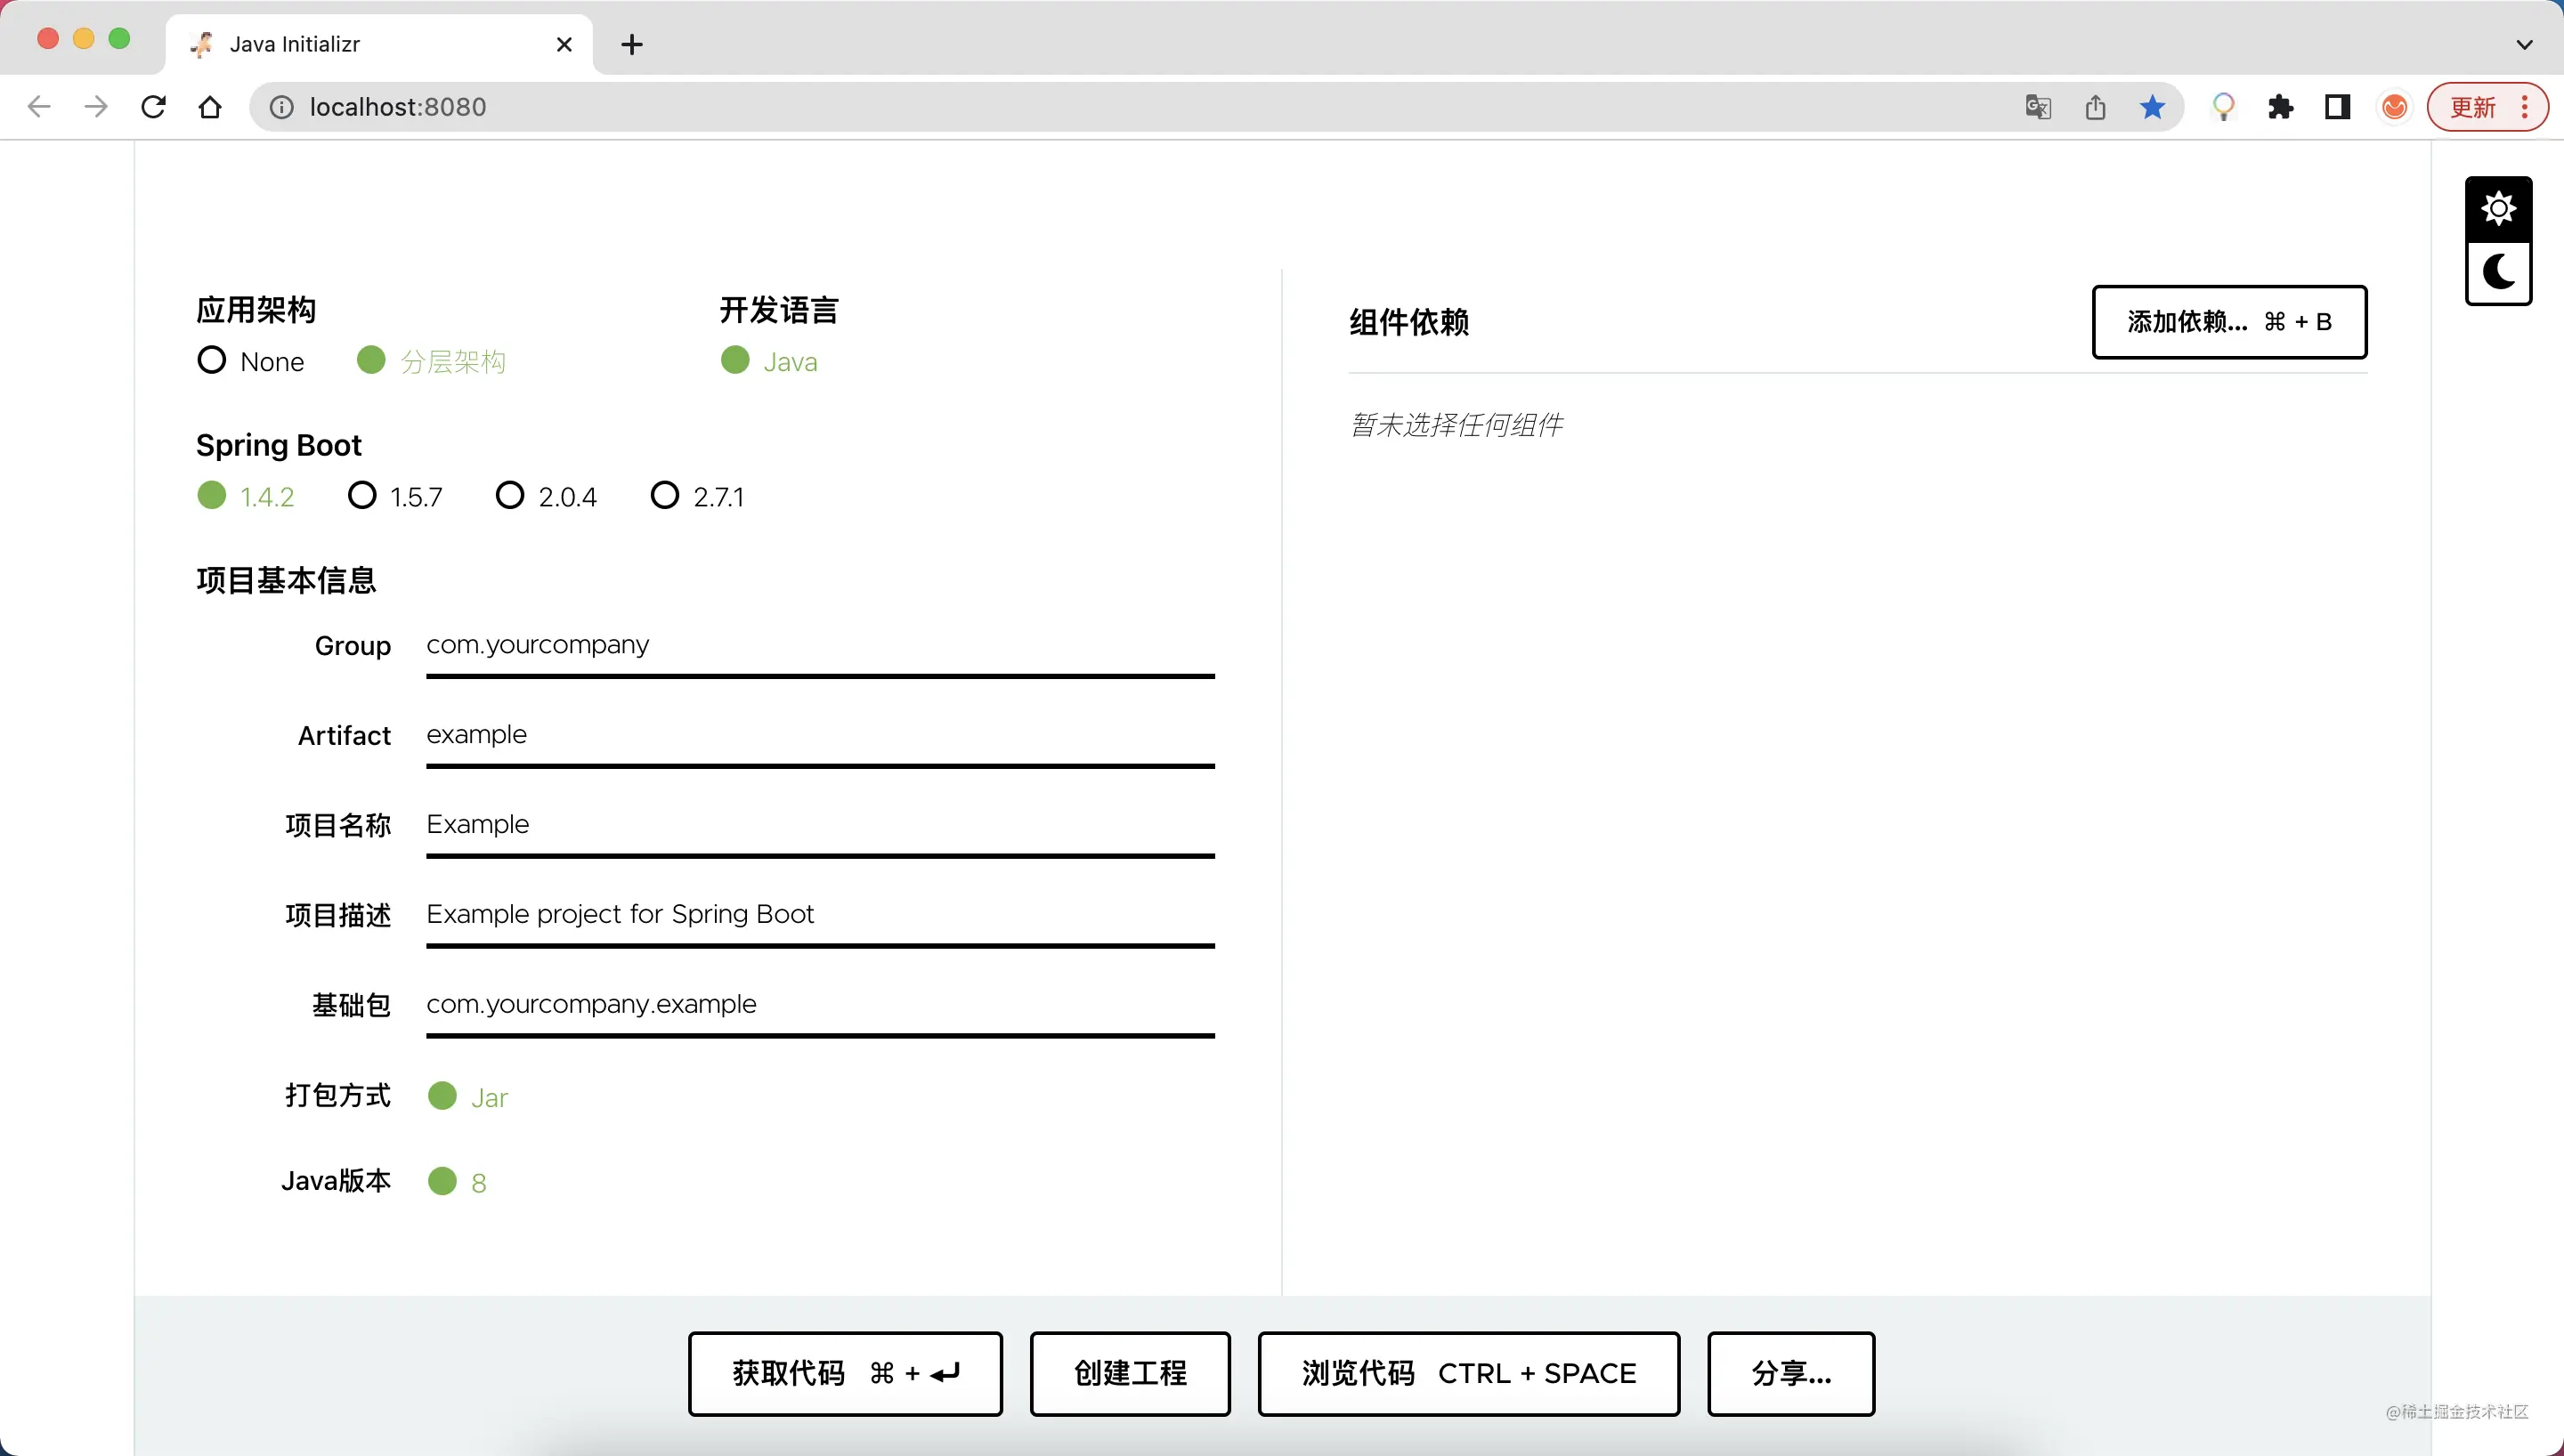Click the 项目基本信息 heading
Image resolution: width=2564 pixels, height=1456 pixels.
pos(286,580)
